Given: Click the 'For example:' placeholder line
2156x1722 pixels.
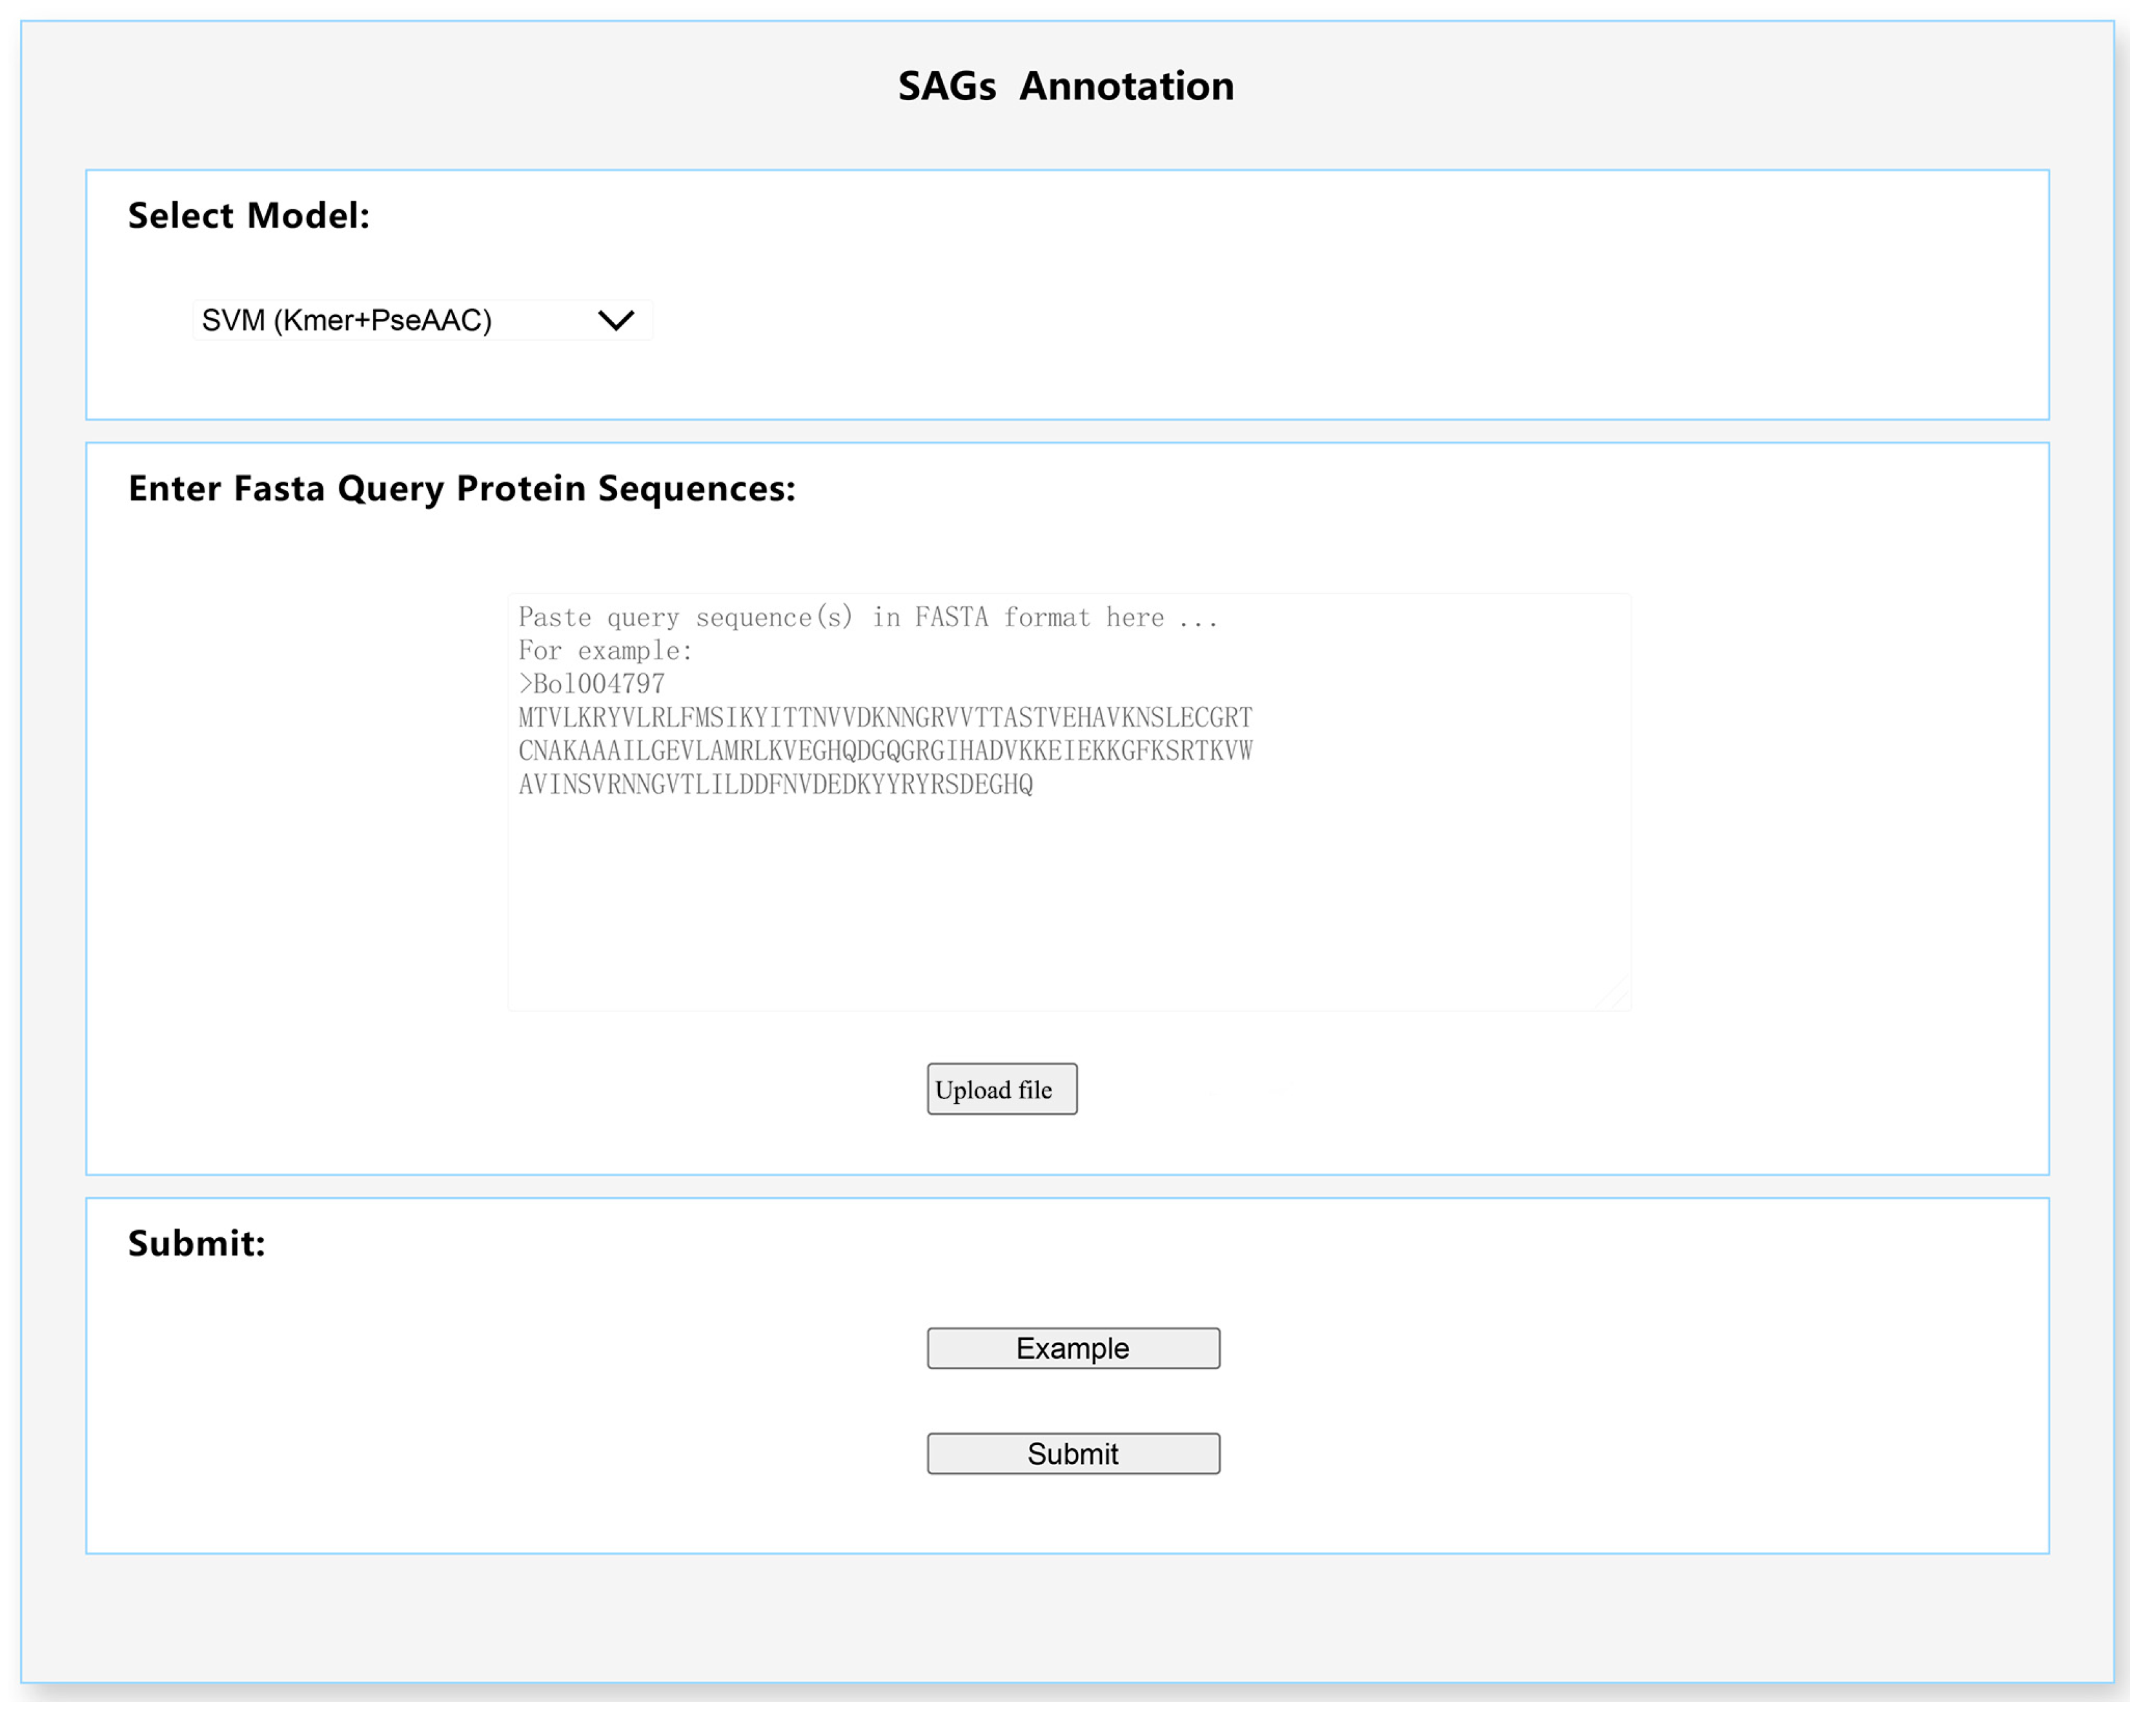Looking at the screenshot, I should (x=605, y=651).
